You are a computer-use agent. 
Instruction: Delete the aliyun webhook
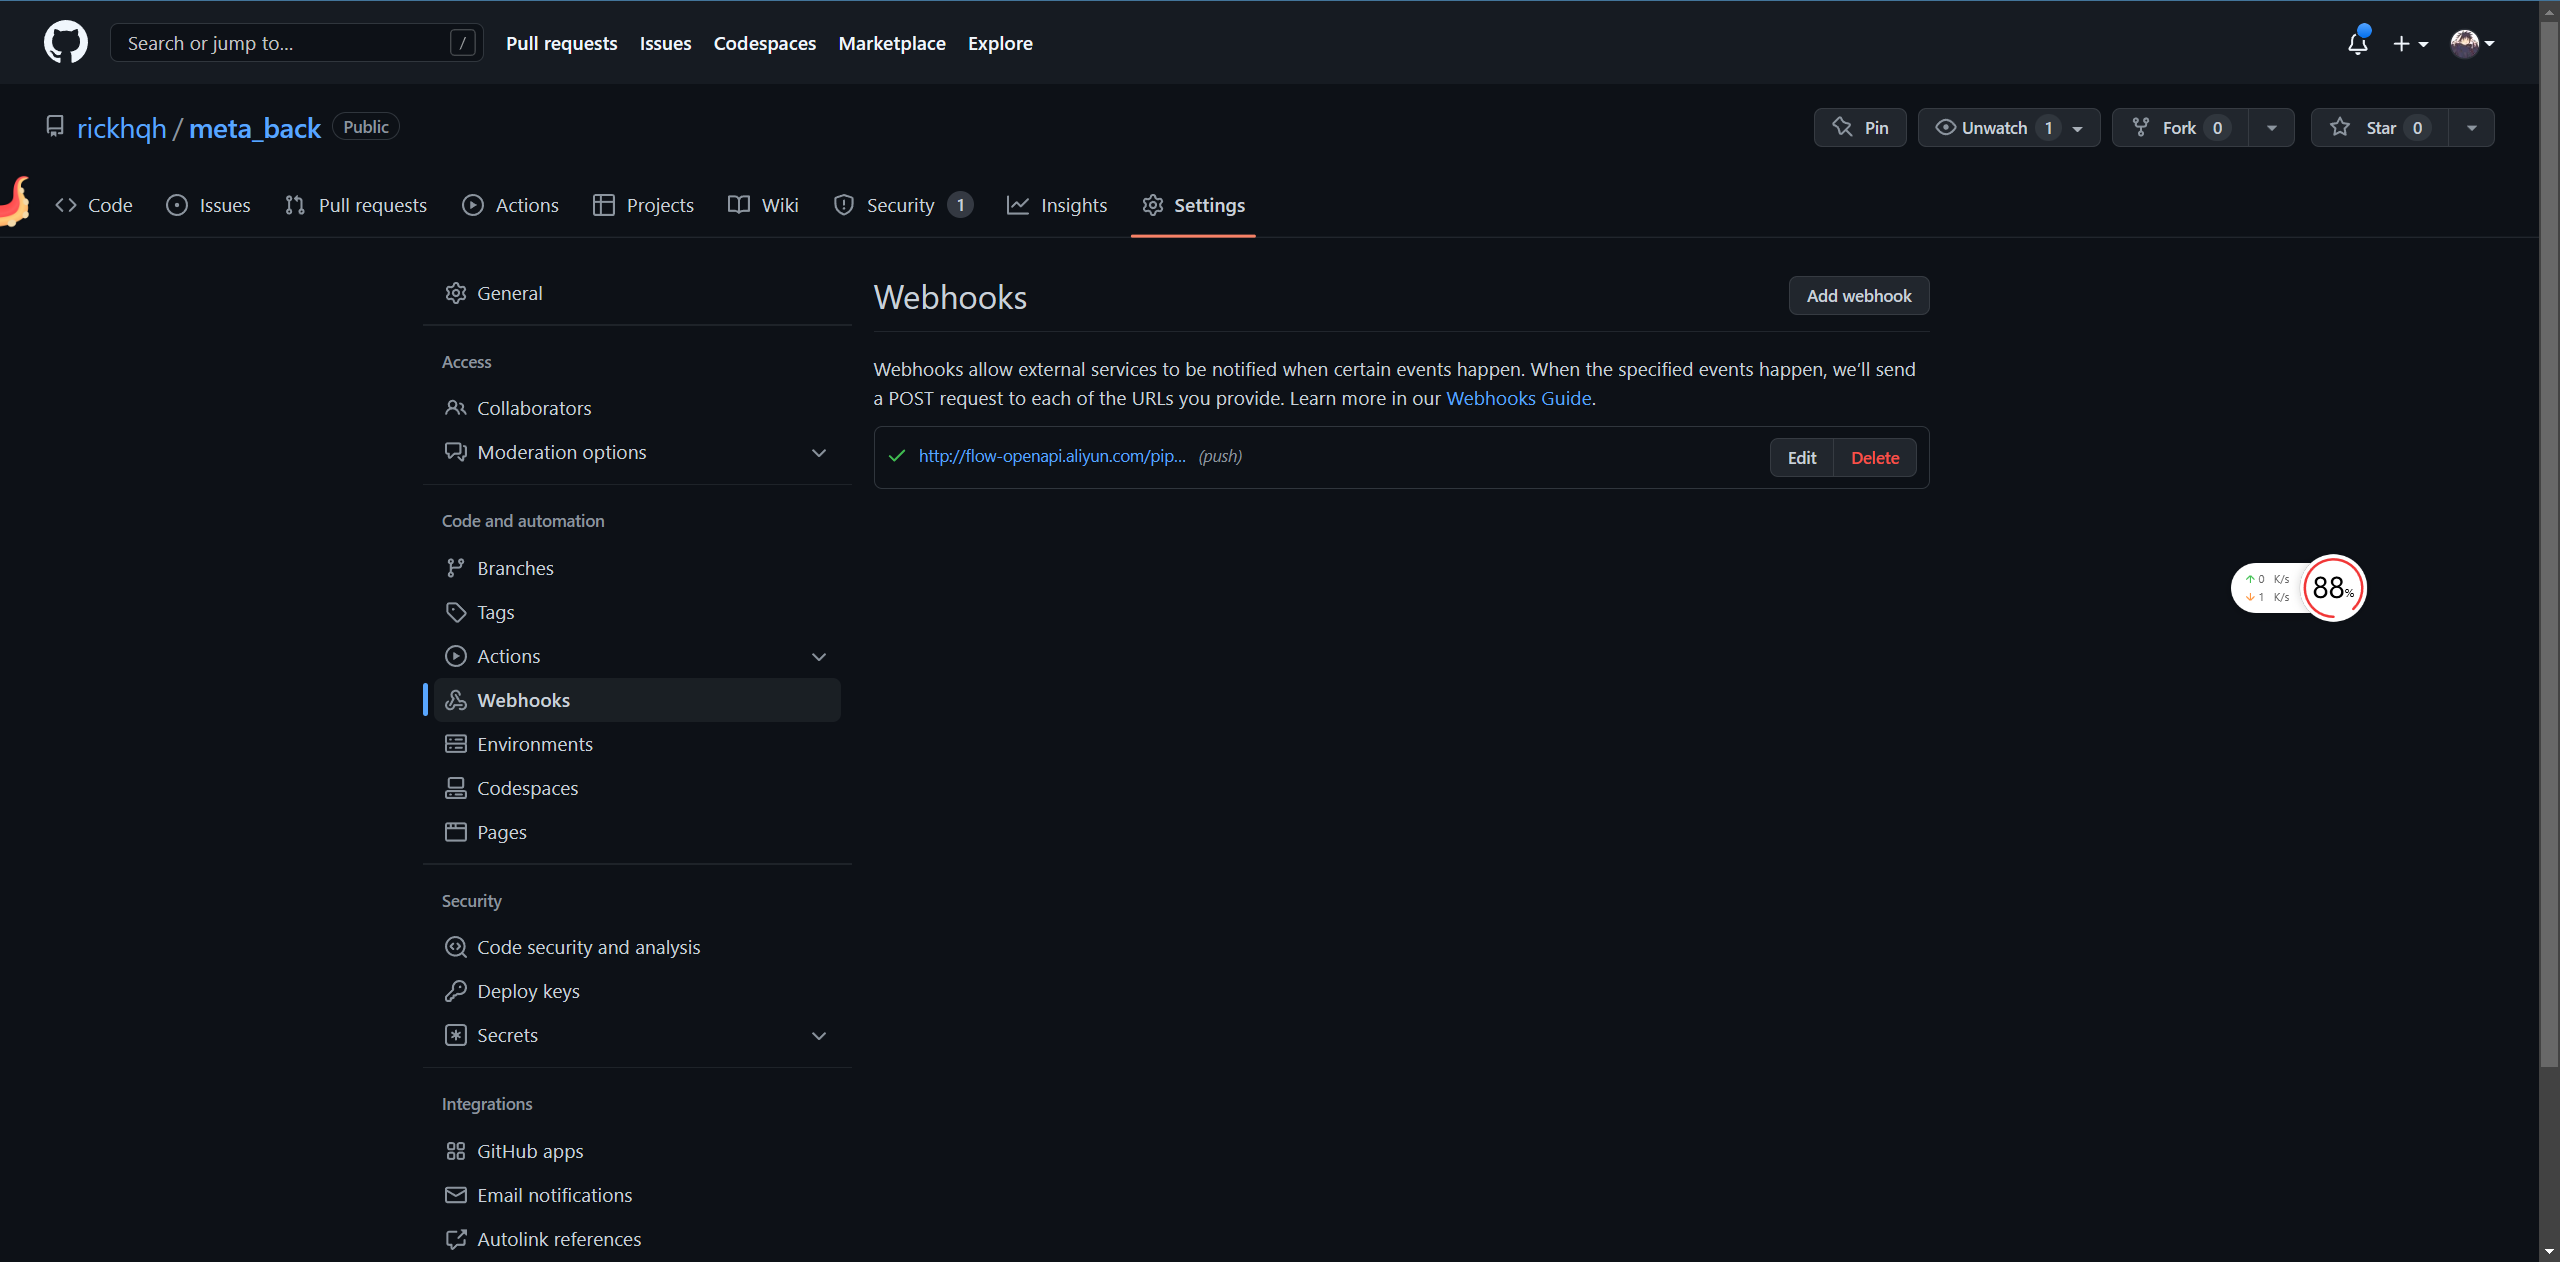click(1875, 458)
